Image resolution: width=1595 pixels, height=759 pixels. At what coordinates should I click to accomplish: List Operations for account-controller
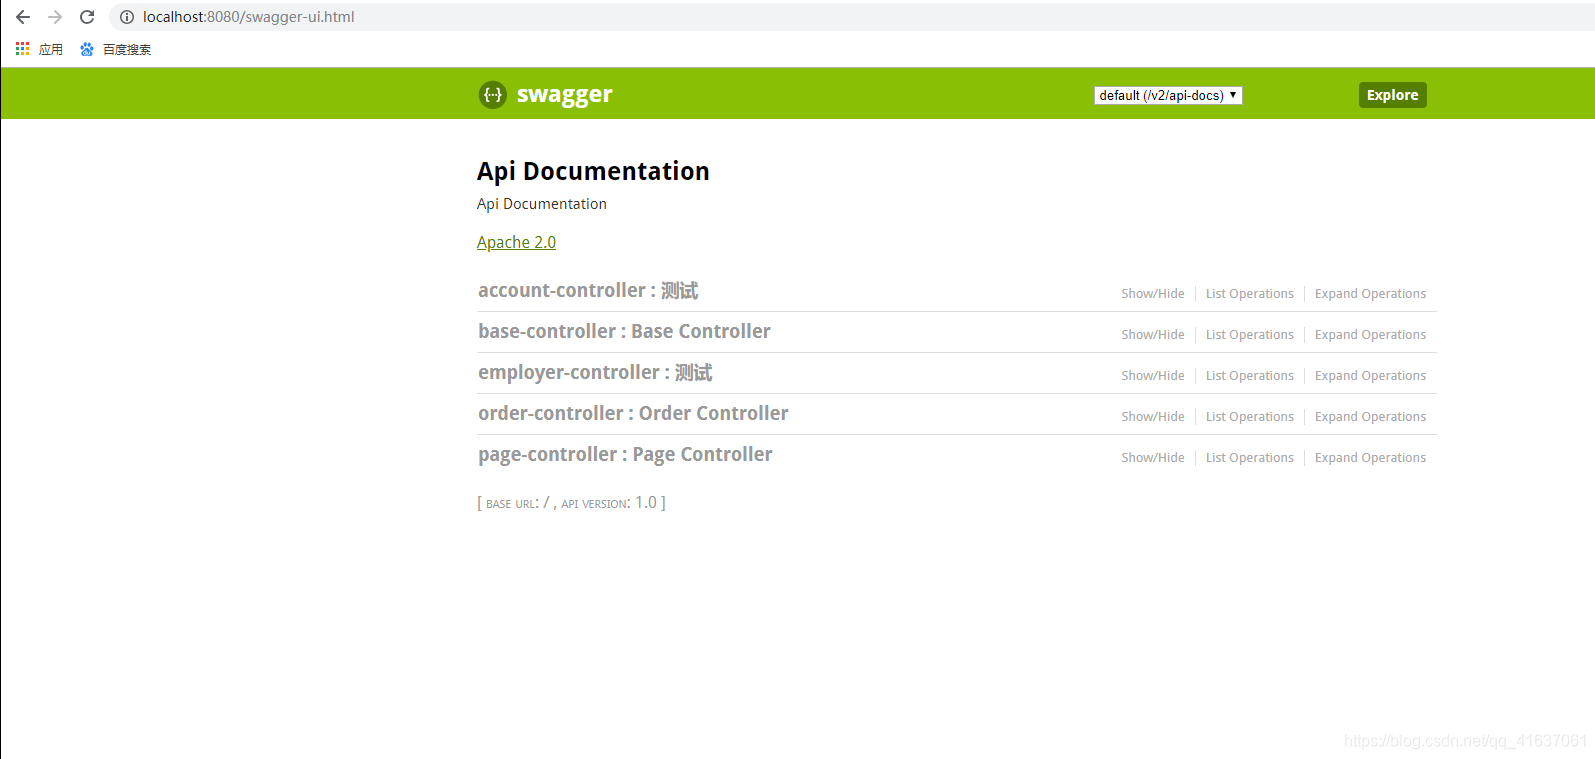pyautogui.click(x=1249, y=294)
